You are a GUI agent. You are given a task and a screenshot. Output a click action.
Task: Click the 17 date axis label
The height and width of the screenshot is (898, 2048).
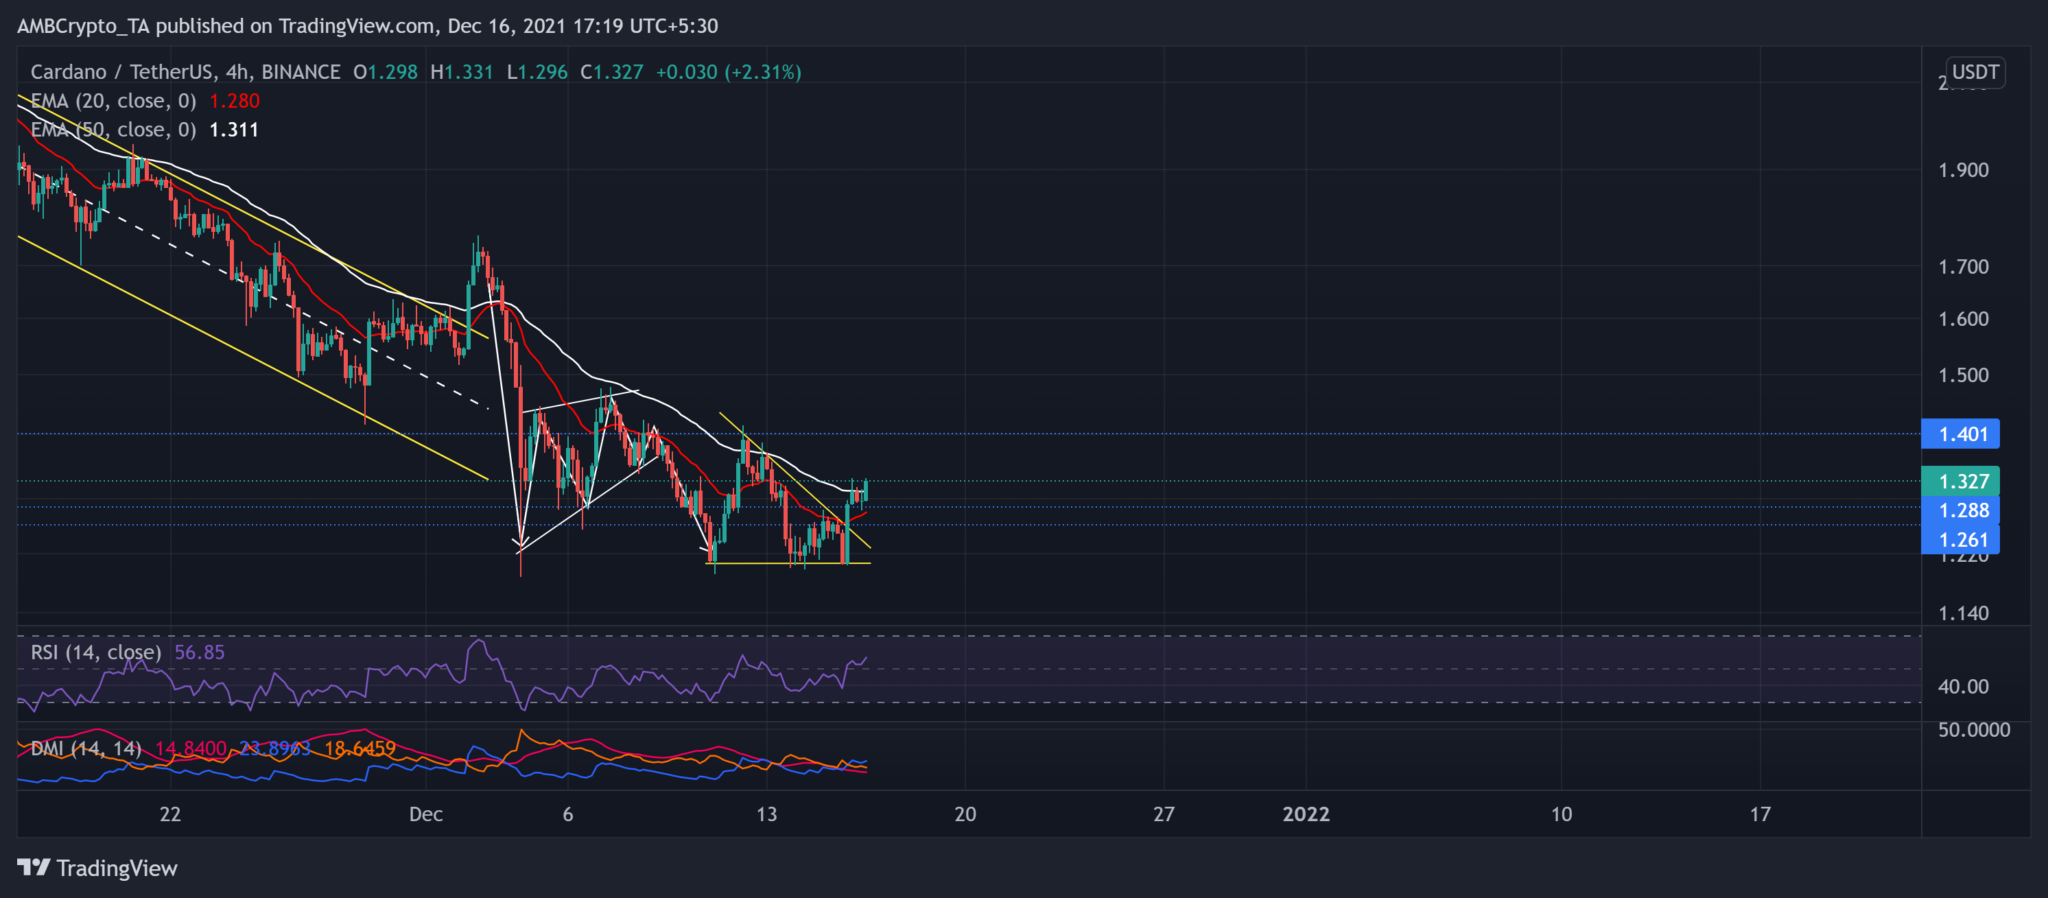tap(1760, 814)
